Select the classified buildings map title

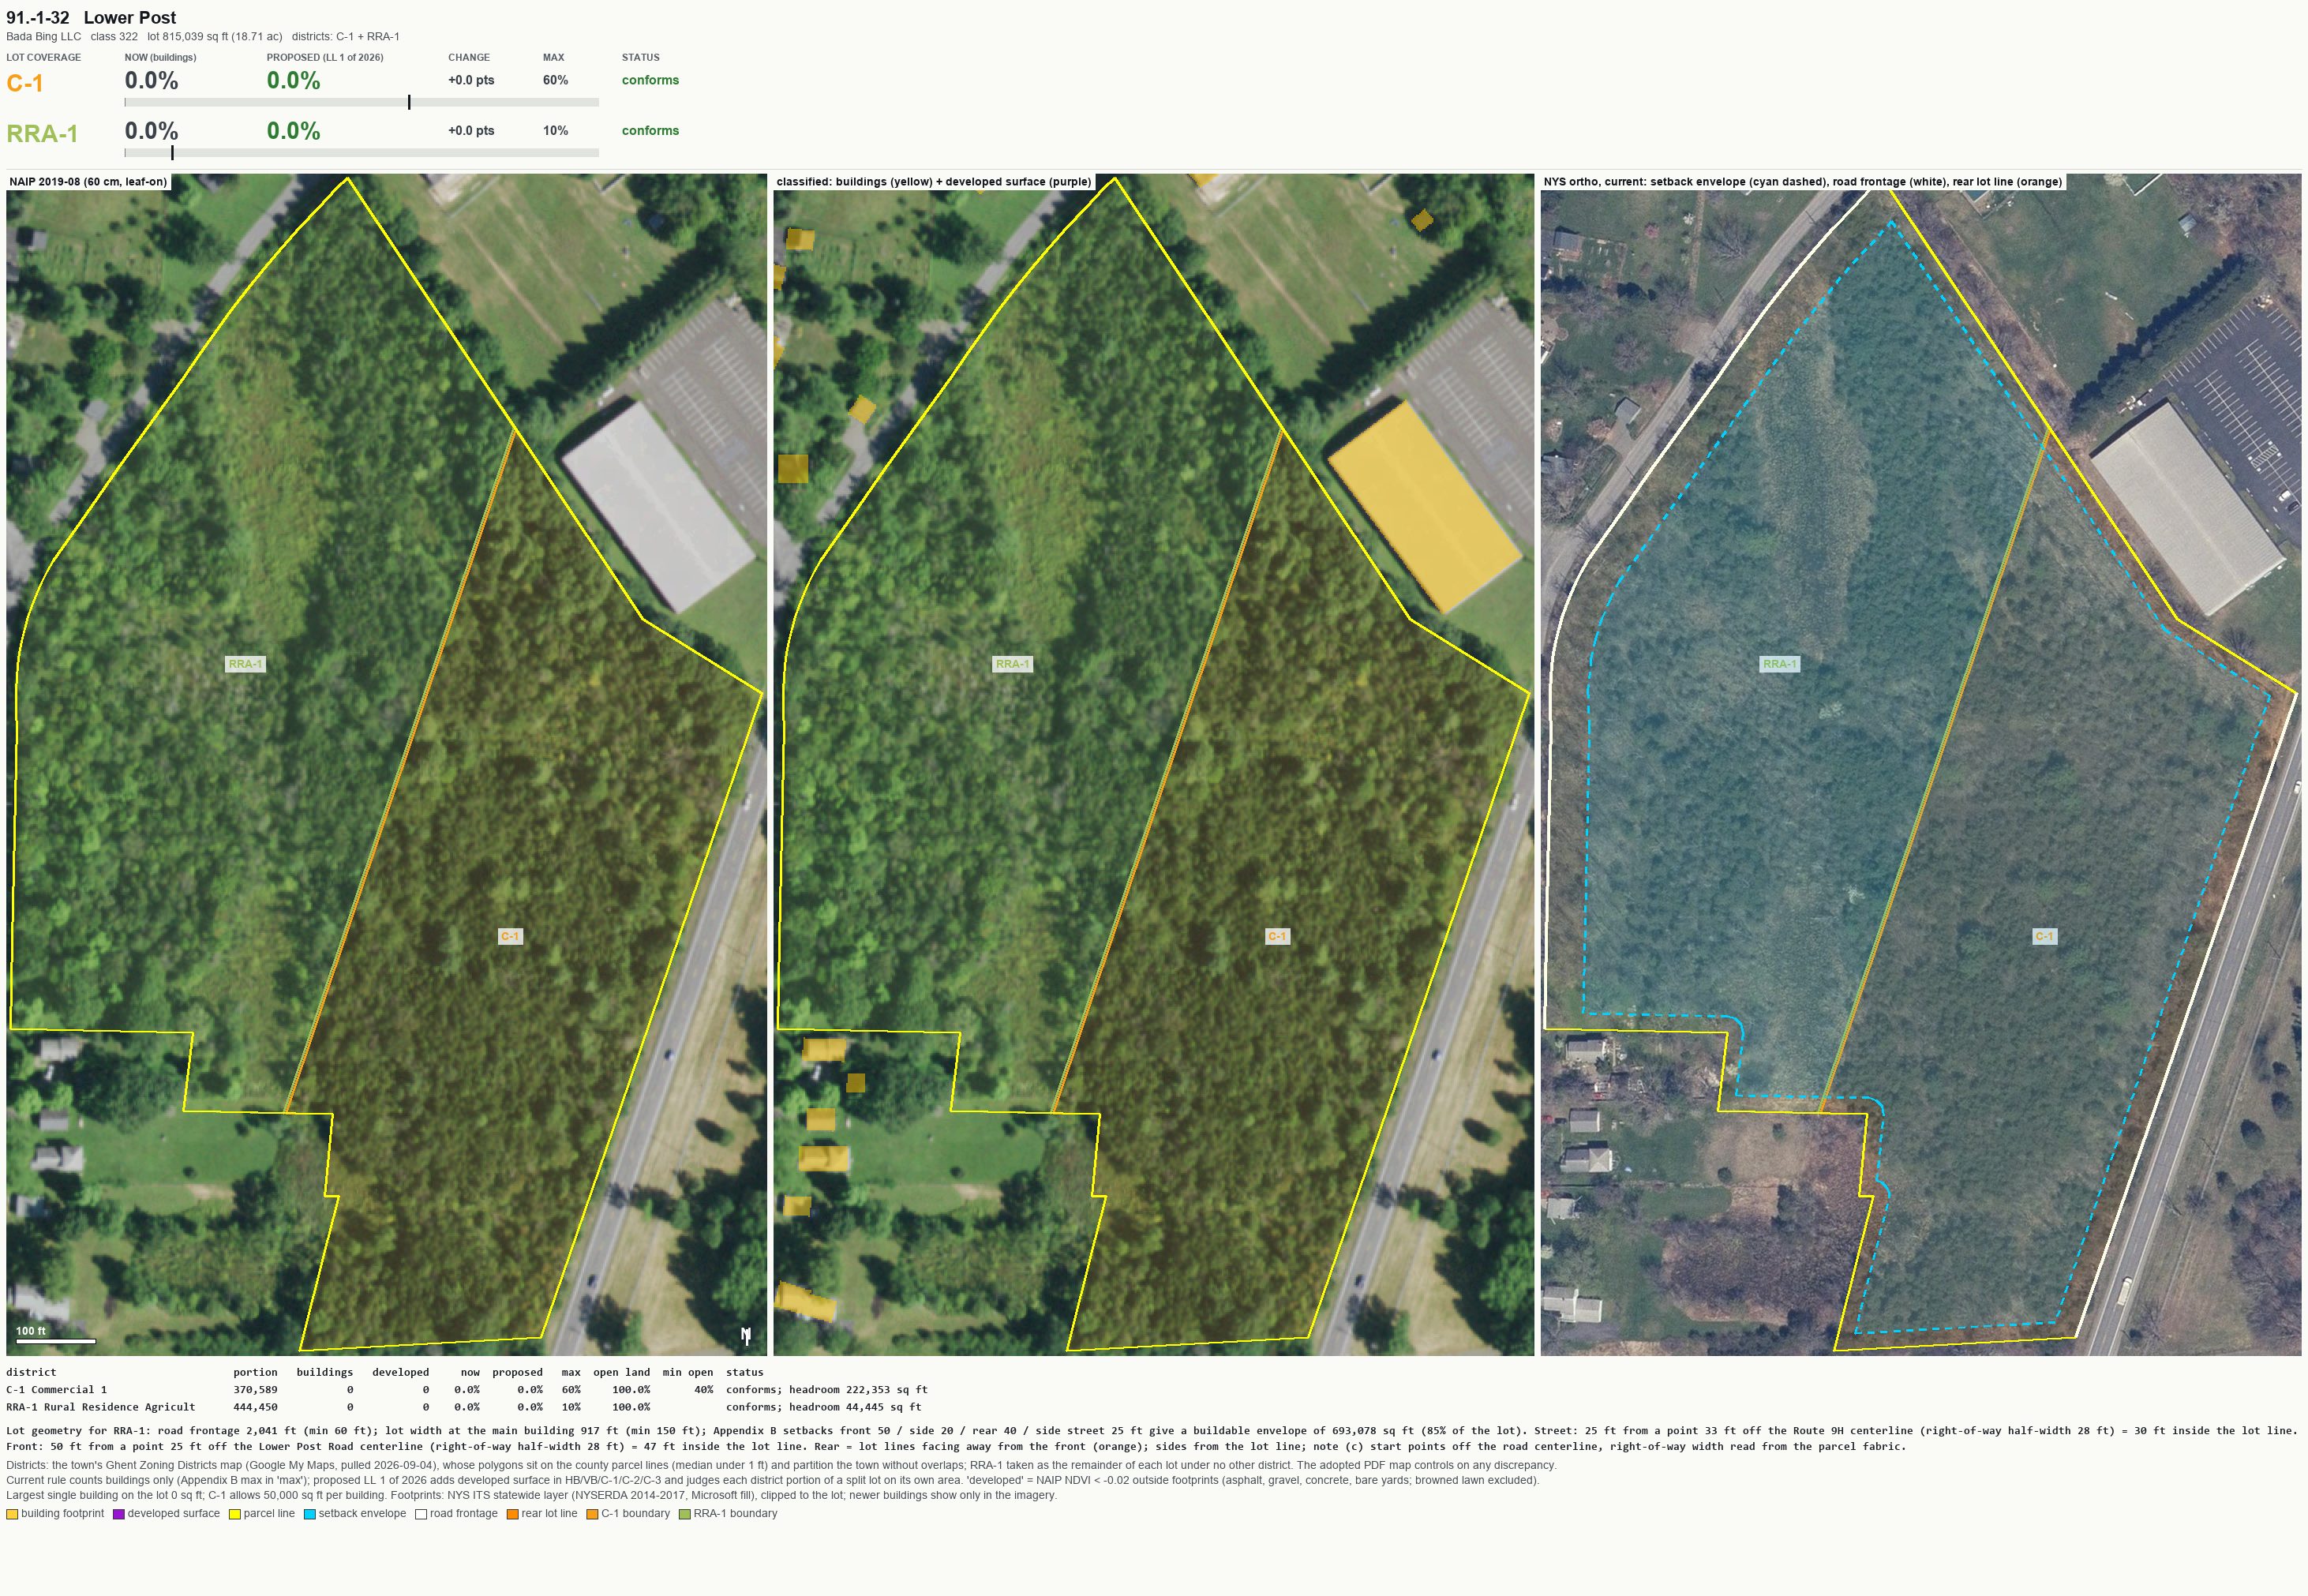(x=934, y=182)
